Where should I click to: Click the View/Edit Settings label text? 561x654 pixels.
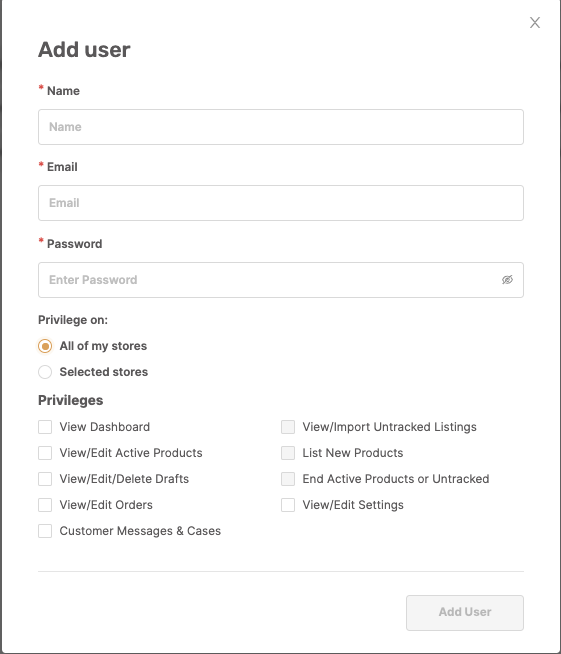(x=353, y=505)
